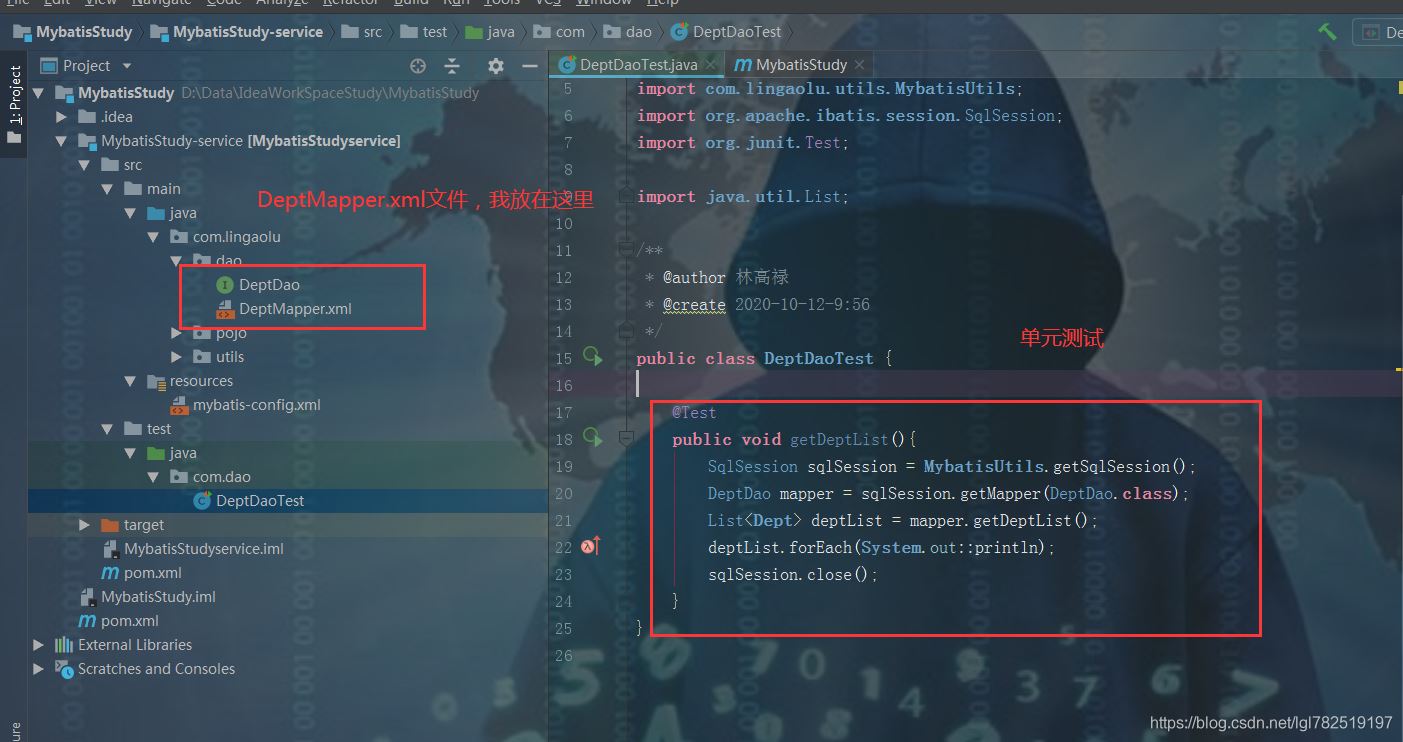Hide the Project panel with the minus icon
Screen dimensions: 1403x742
point(530,65)
